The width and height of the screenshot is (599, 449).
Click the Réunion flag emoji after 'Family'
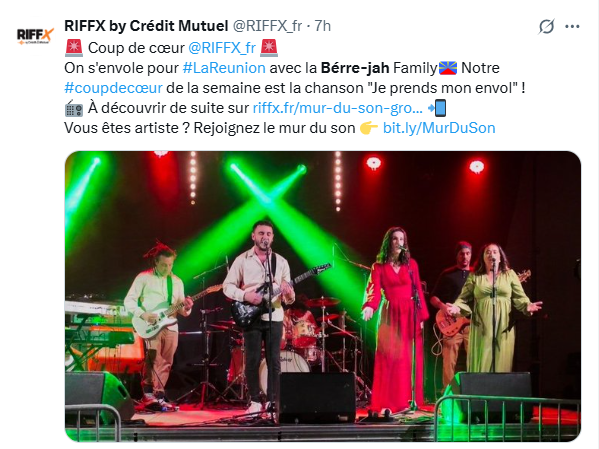tap(448, 68)
